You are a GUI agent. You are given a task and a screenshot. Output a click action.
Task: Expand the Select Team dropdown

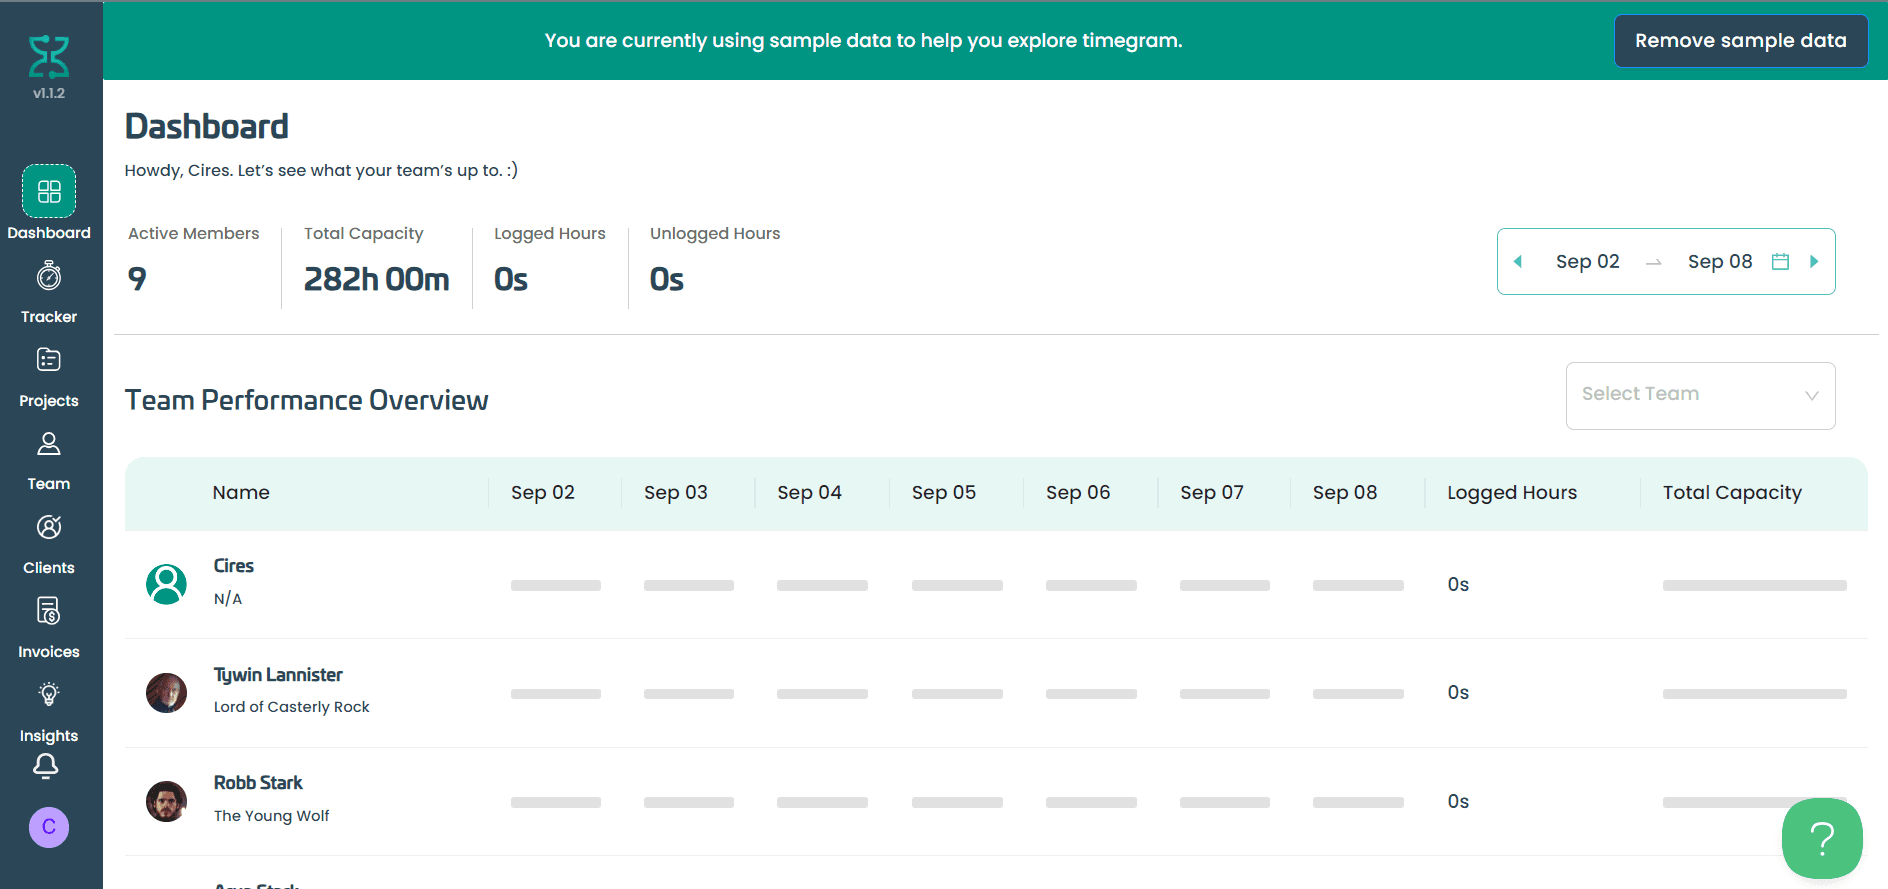click(1700, 395)
